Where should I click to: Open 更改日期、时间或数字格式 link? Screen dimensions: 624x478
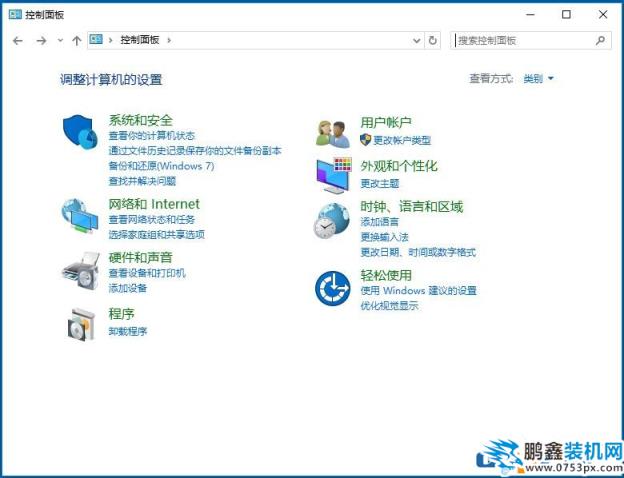418,252
